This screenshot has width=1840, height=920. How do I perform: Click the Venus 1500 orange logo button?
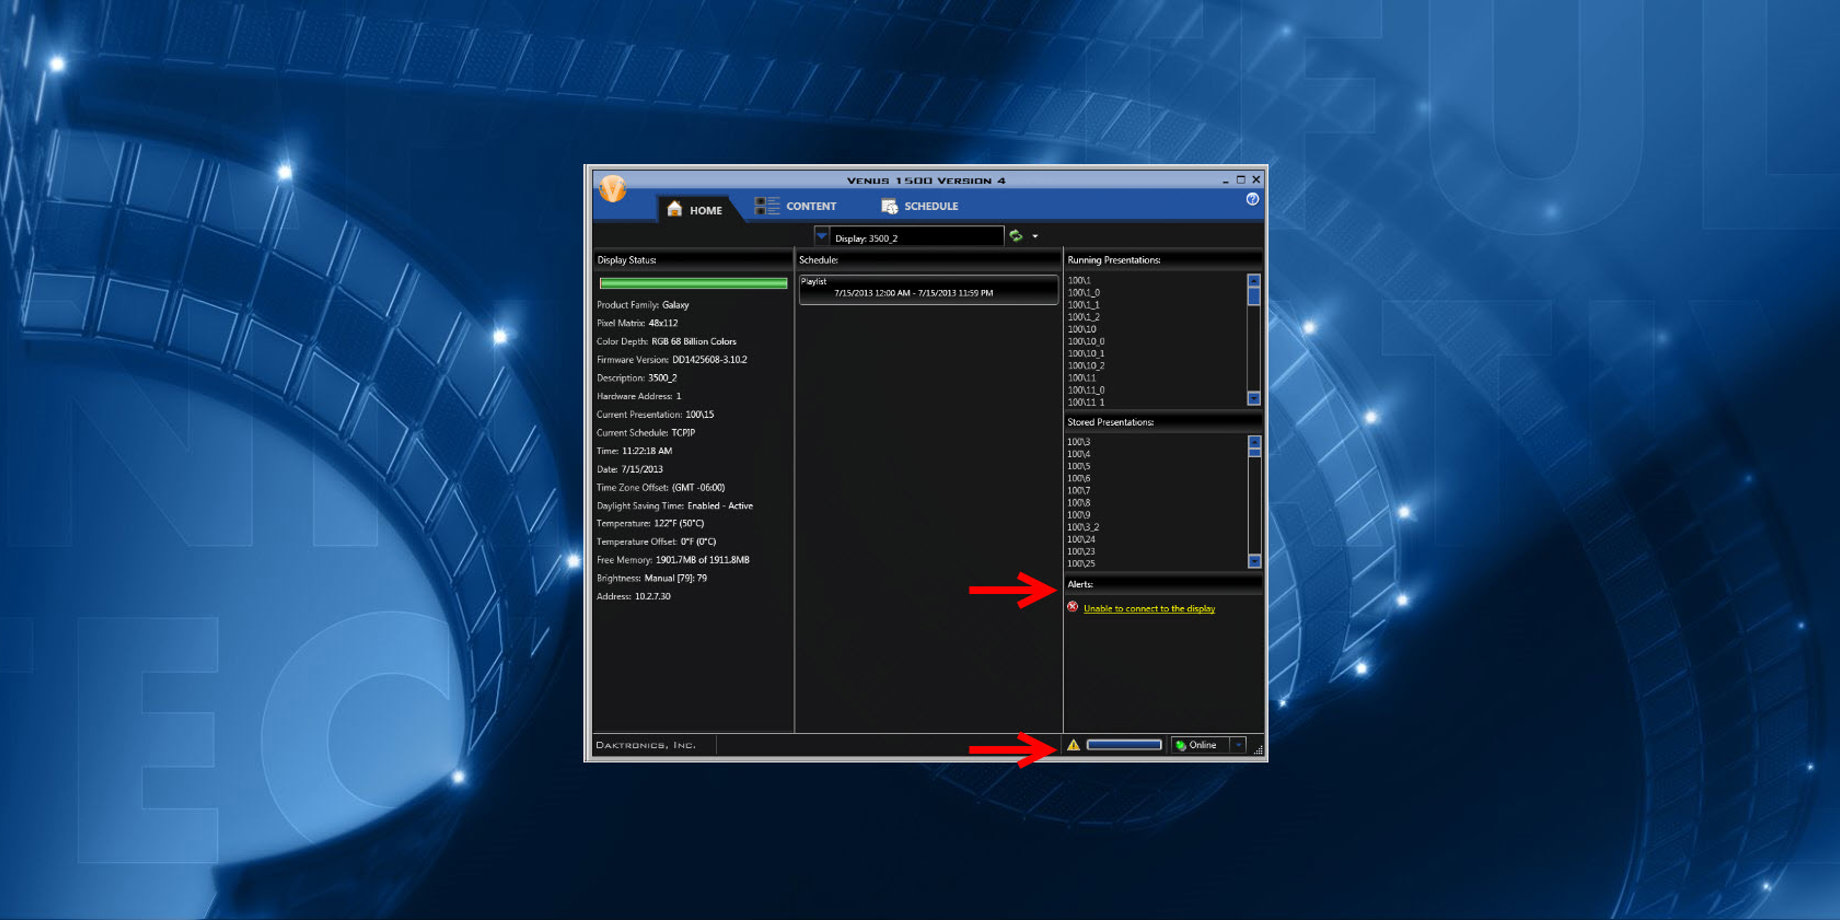612,188
